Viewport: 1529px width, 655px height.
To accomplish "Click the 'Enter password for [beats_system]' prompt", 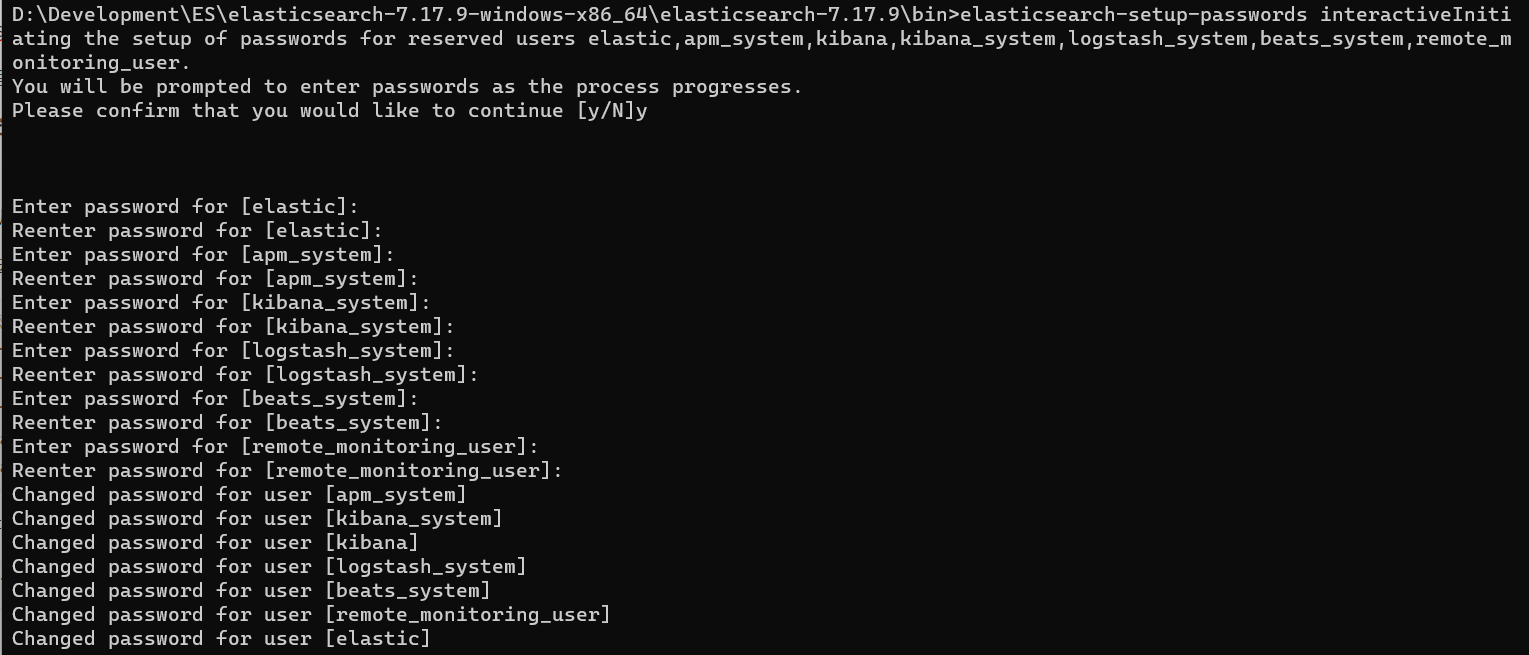I will tap(215, 399).
